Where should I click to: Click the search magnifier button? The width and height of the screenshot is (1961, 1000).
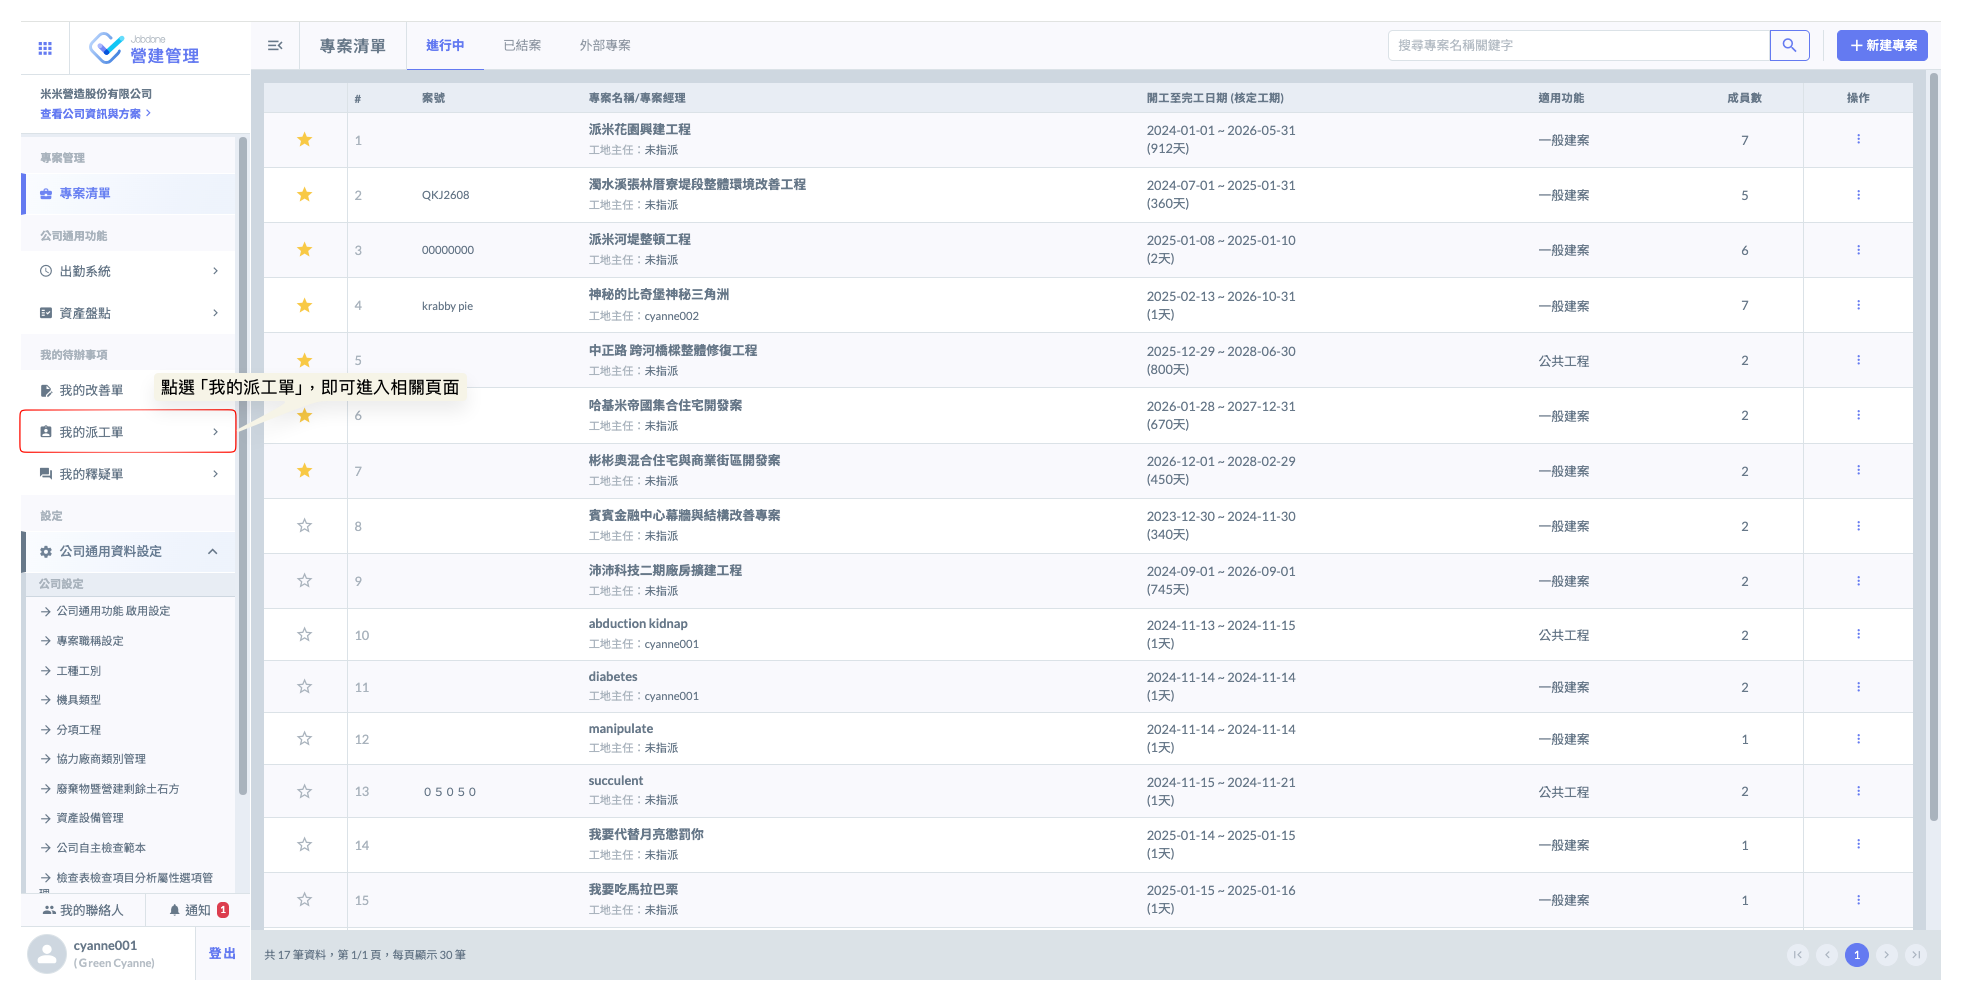coord(1789,46)
